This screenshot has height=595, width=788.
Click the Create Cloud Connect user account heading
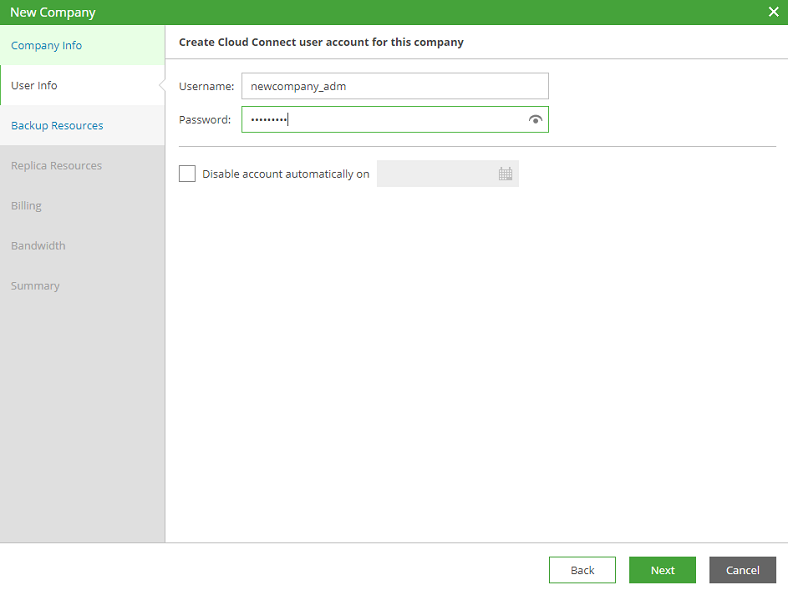pyautogui.click(x=321, y=42)
